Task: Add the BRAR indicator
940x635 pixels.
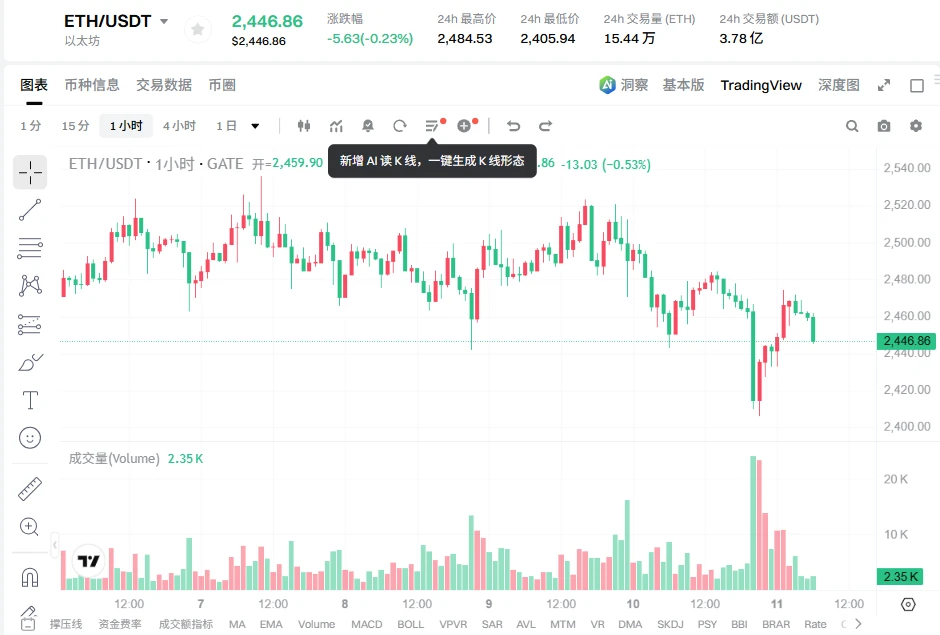Action: 776,624
